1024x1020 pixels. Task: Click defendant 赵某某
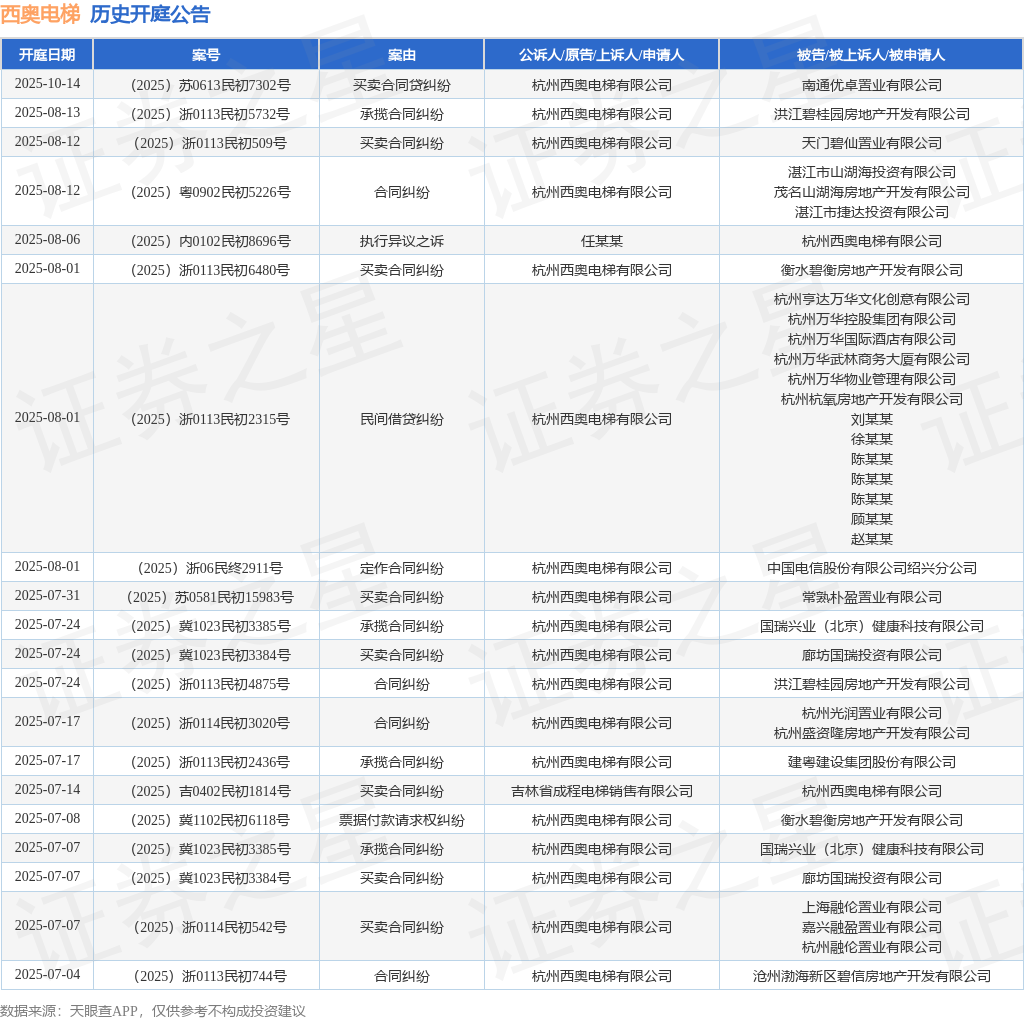pyautogui.click(x=871, y=539)
